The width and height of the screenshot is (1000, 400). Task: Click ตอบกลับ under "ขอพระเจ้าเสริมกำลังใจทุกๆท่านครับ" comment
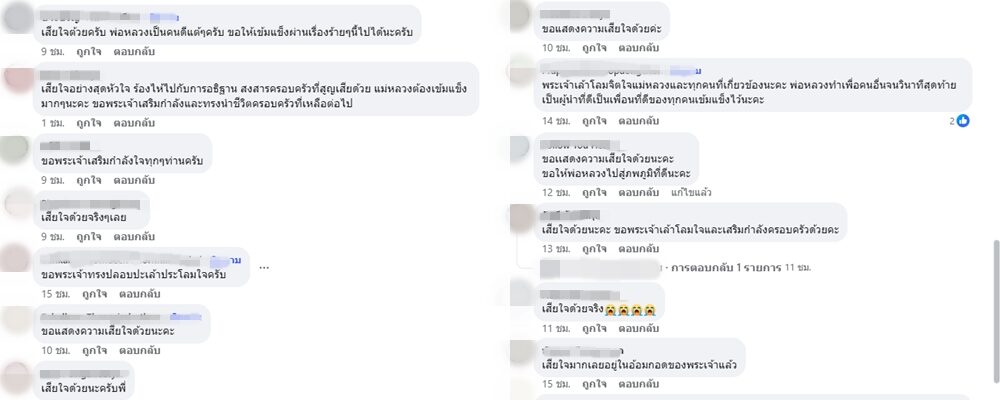[134, 181]
